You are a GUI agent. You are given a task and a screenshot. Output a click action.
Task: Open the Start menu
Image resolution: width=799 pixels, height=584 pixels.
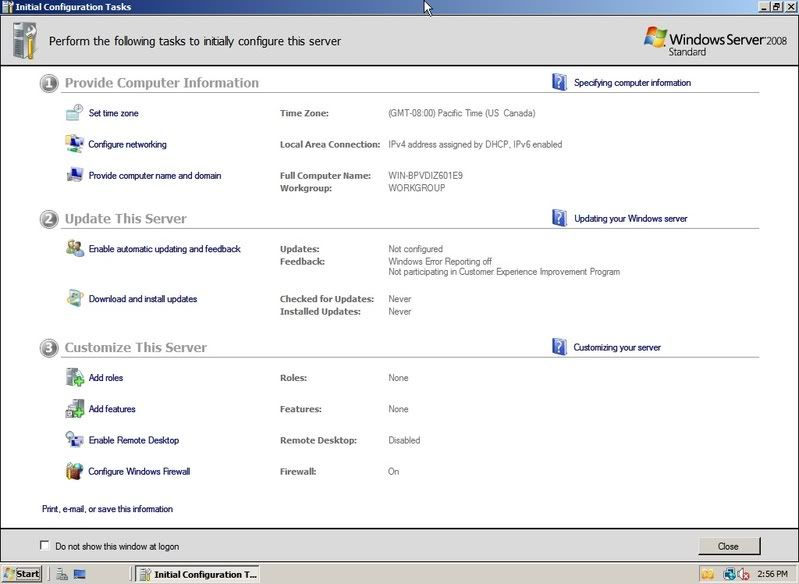[x=21, y=574]
